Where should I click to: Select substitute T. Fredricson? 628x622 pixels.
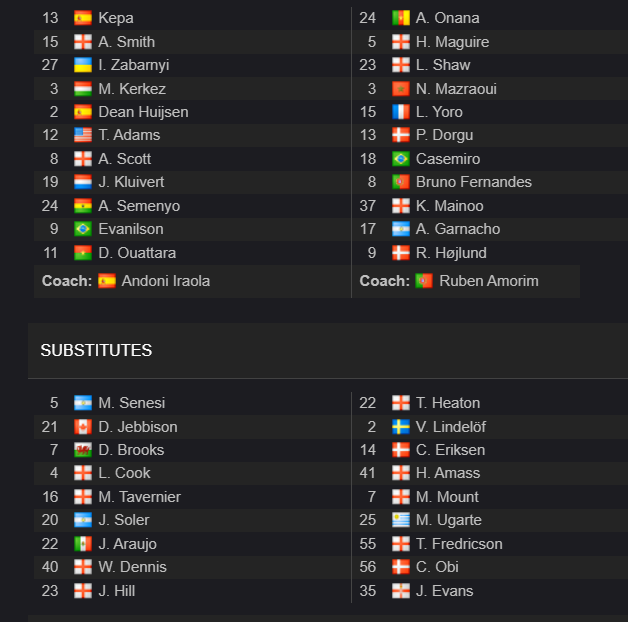coord(459,544)
